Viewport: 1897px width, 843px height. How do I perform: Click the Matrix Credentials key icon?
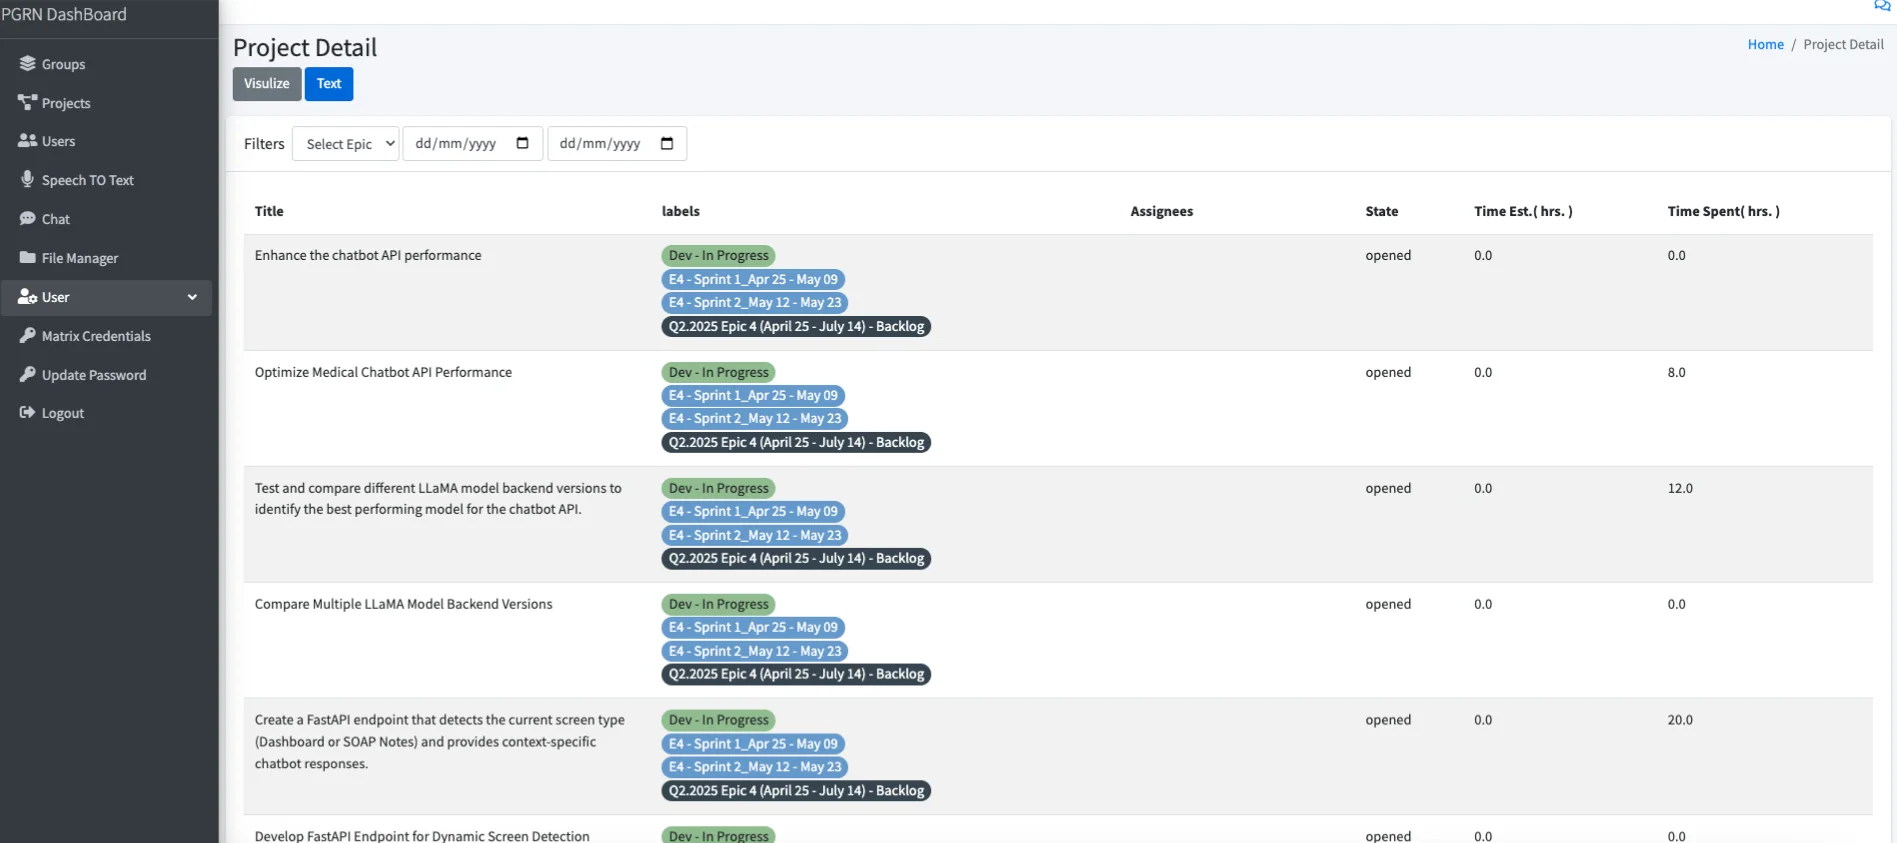tap(27, 336)
